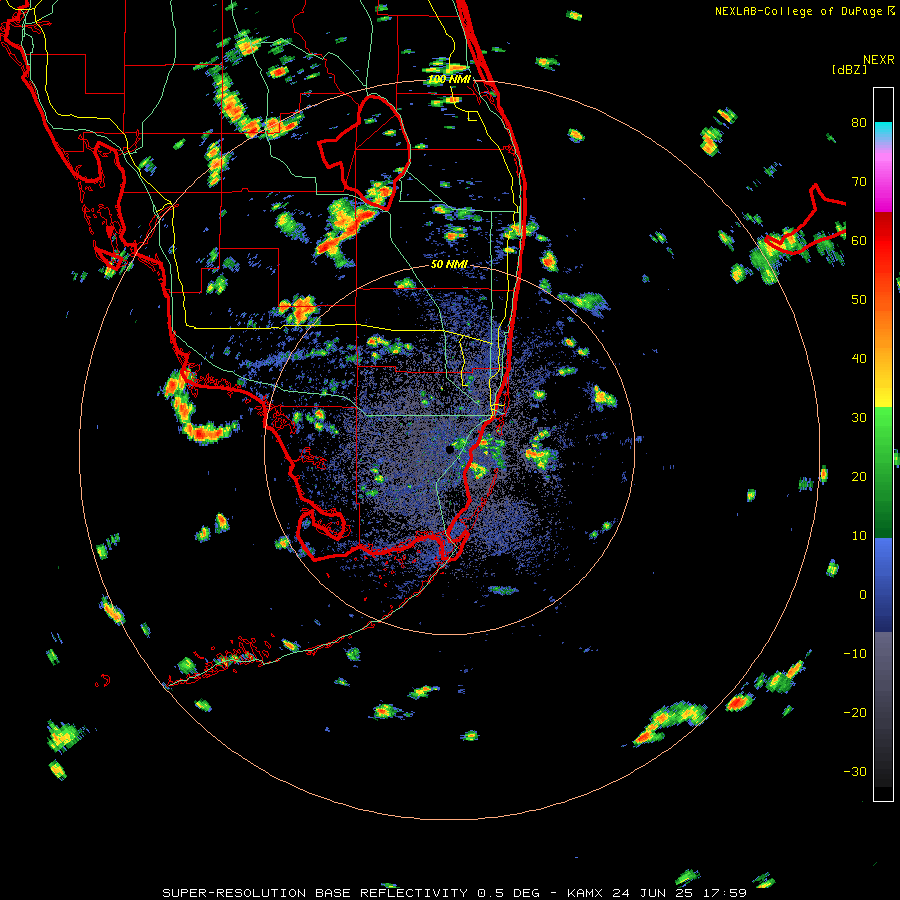Select the [dBZ] units label

coord(849,69)
